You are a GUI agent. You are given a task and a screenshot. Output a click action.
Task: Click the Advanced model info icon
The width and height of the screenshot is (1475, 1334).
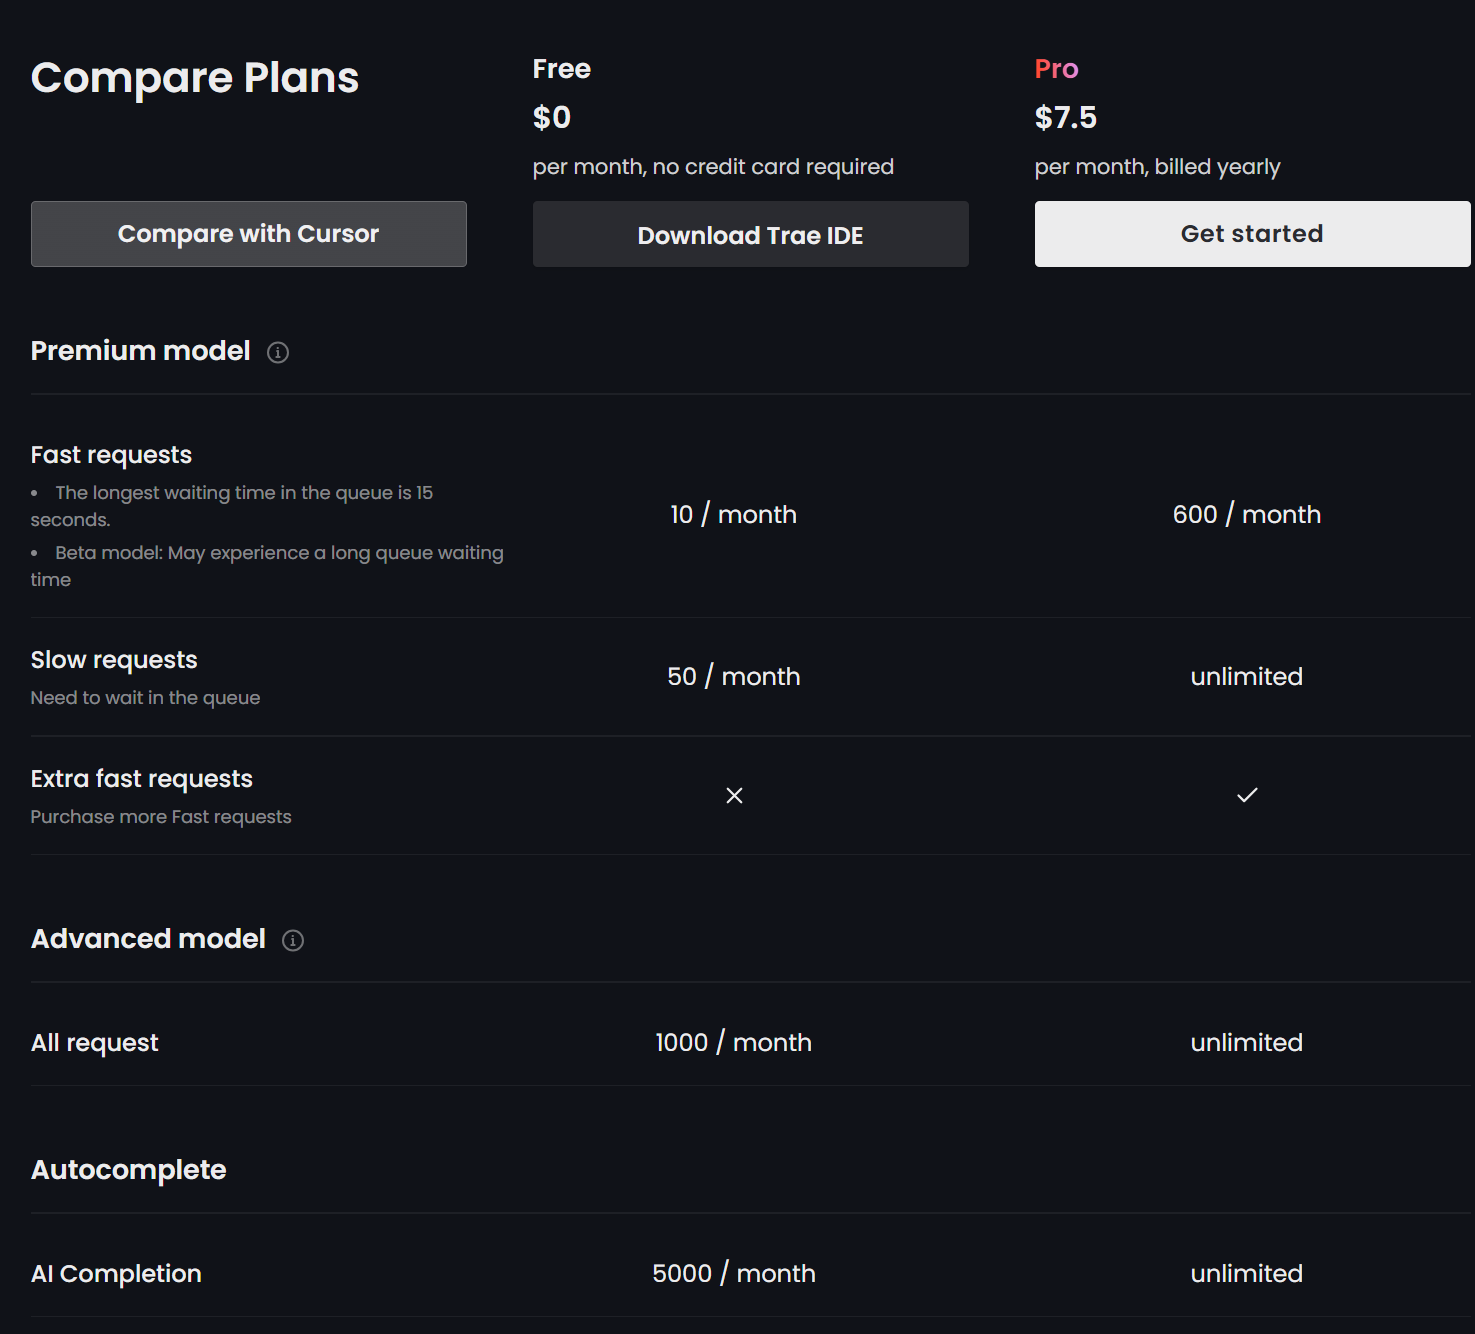coord(293,940)
